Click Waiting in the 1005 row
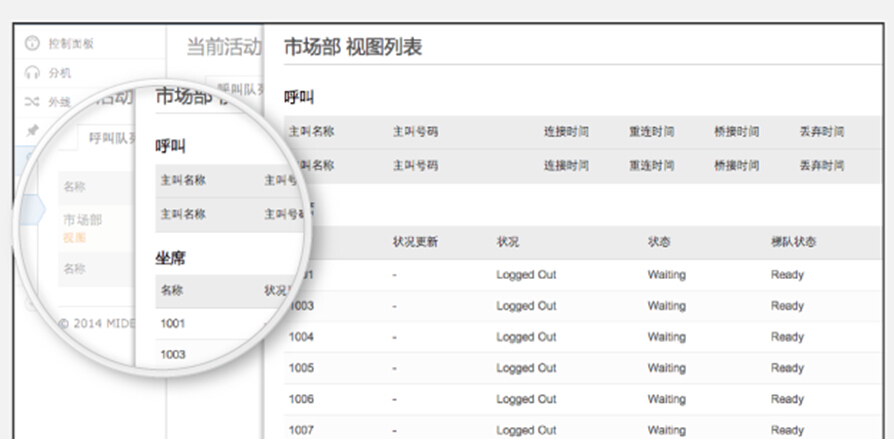894x443 pixels. [667, 368]
